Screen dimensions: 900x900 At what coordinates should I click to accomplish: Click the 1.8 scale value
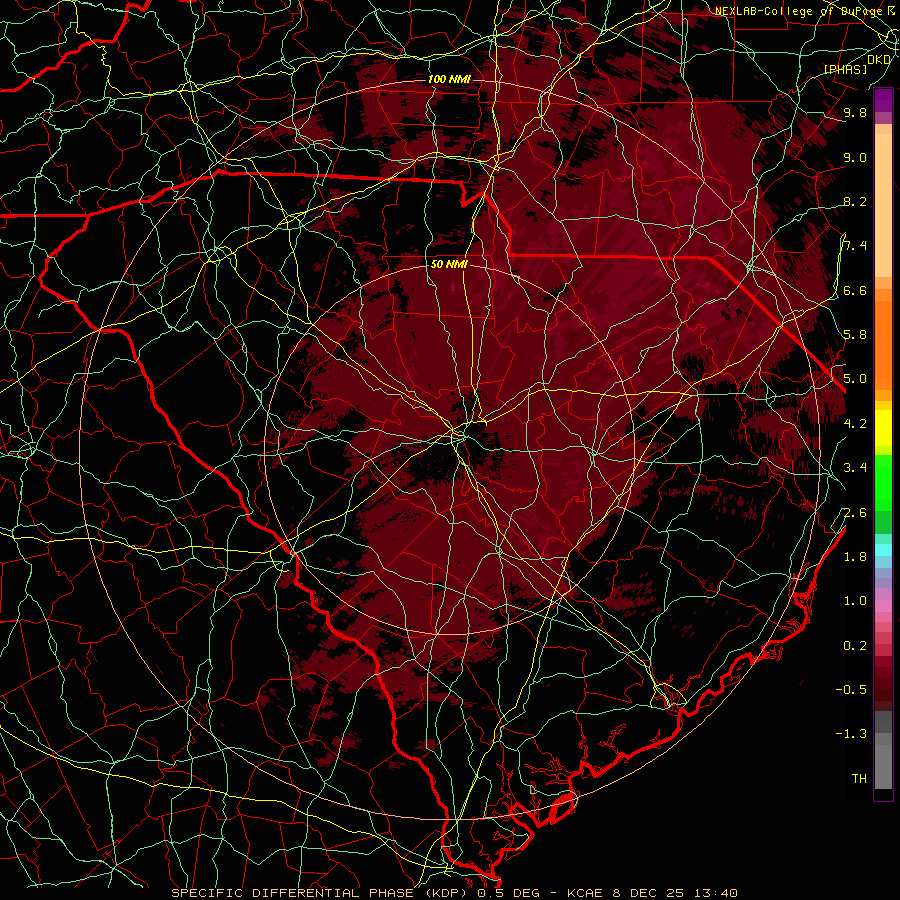tap(855, 557)
